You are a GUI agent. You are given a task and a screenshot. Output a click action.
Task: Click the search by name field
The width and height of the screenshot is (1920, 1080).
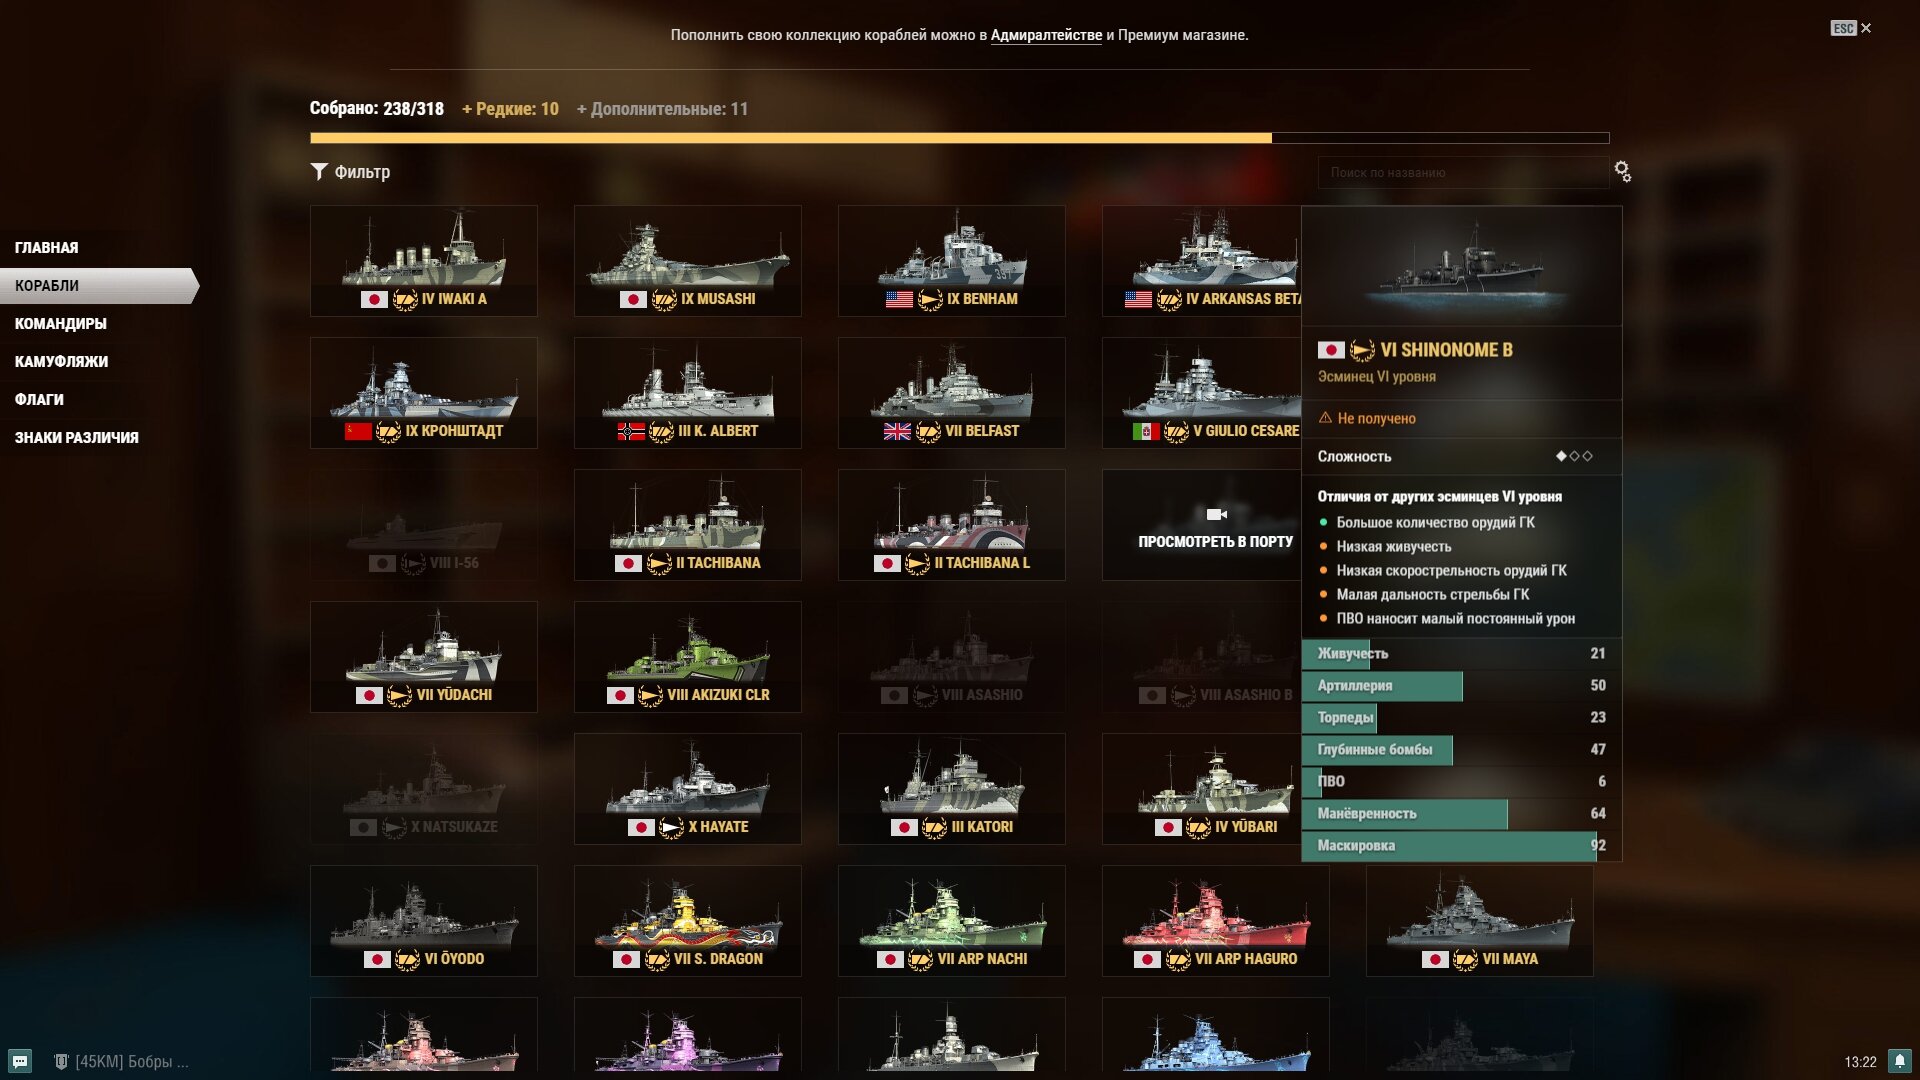(x=1462, y=172)
